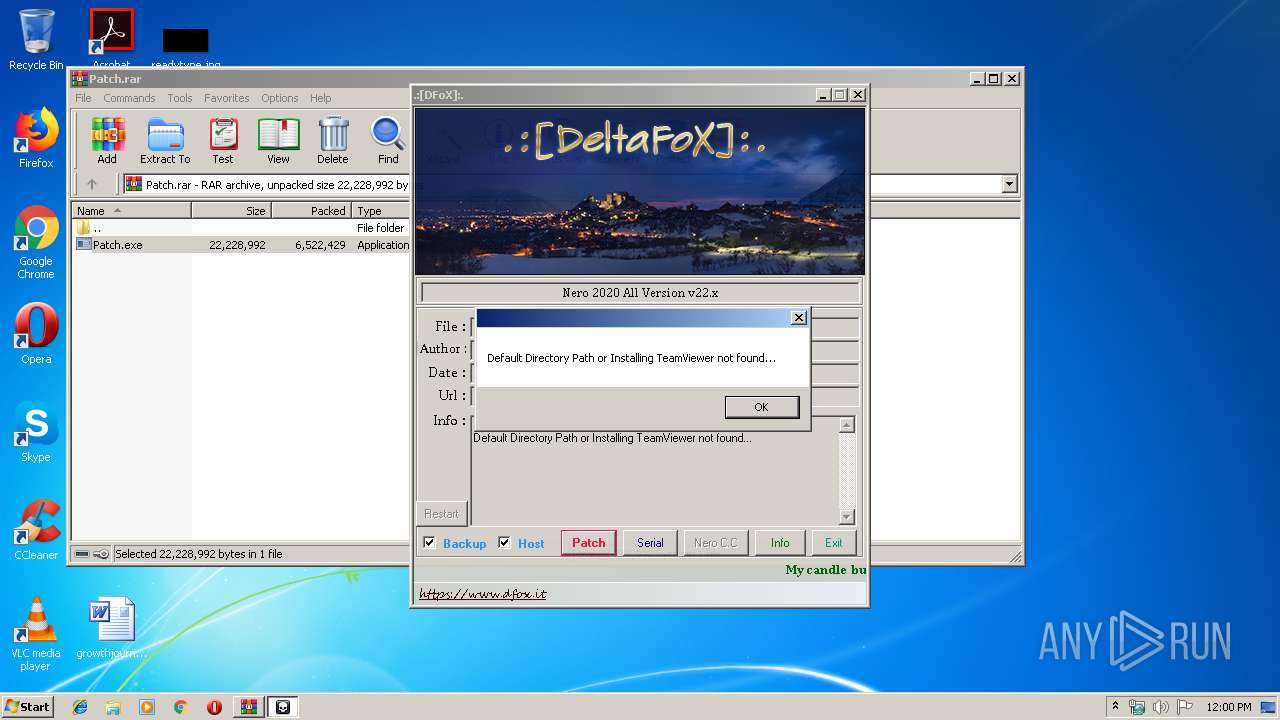Screen dimensions: 1280x720
Task: Click the Exit button
Action: tap(833, 543)
